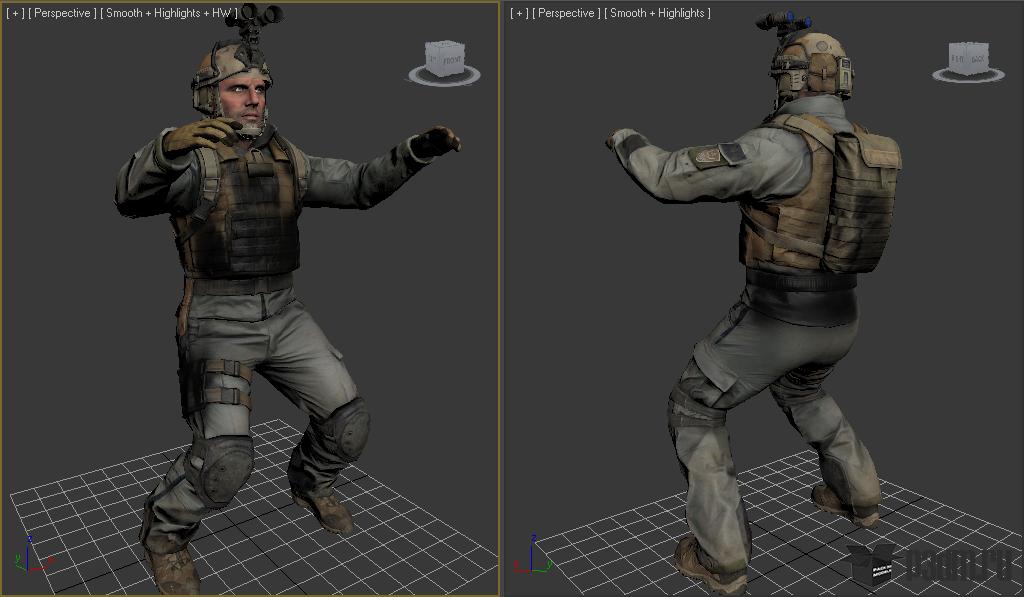This screenshot has width=1024, height=597.
Task: Click the compass ring under the right ViewCube
Action: click(x=968, y=75)
